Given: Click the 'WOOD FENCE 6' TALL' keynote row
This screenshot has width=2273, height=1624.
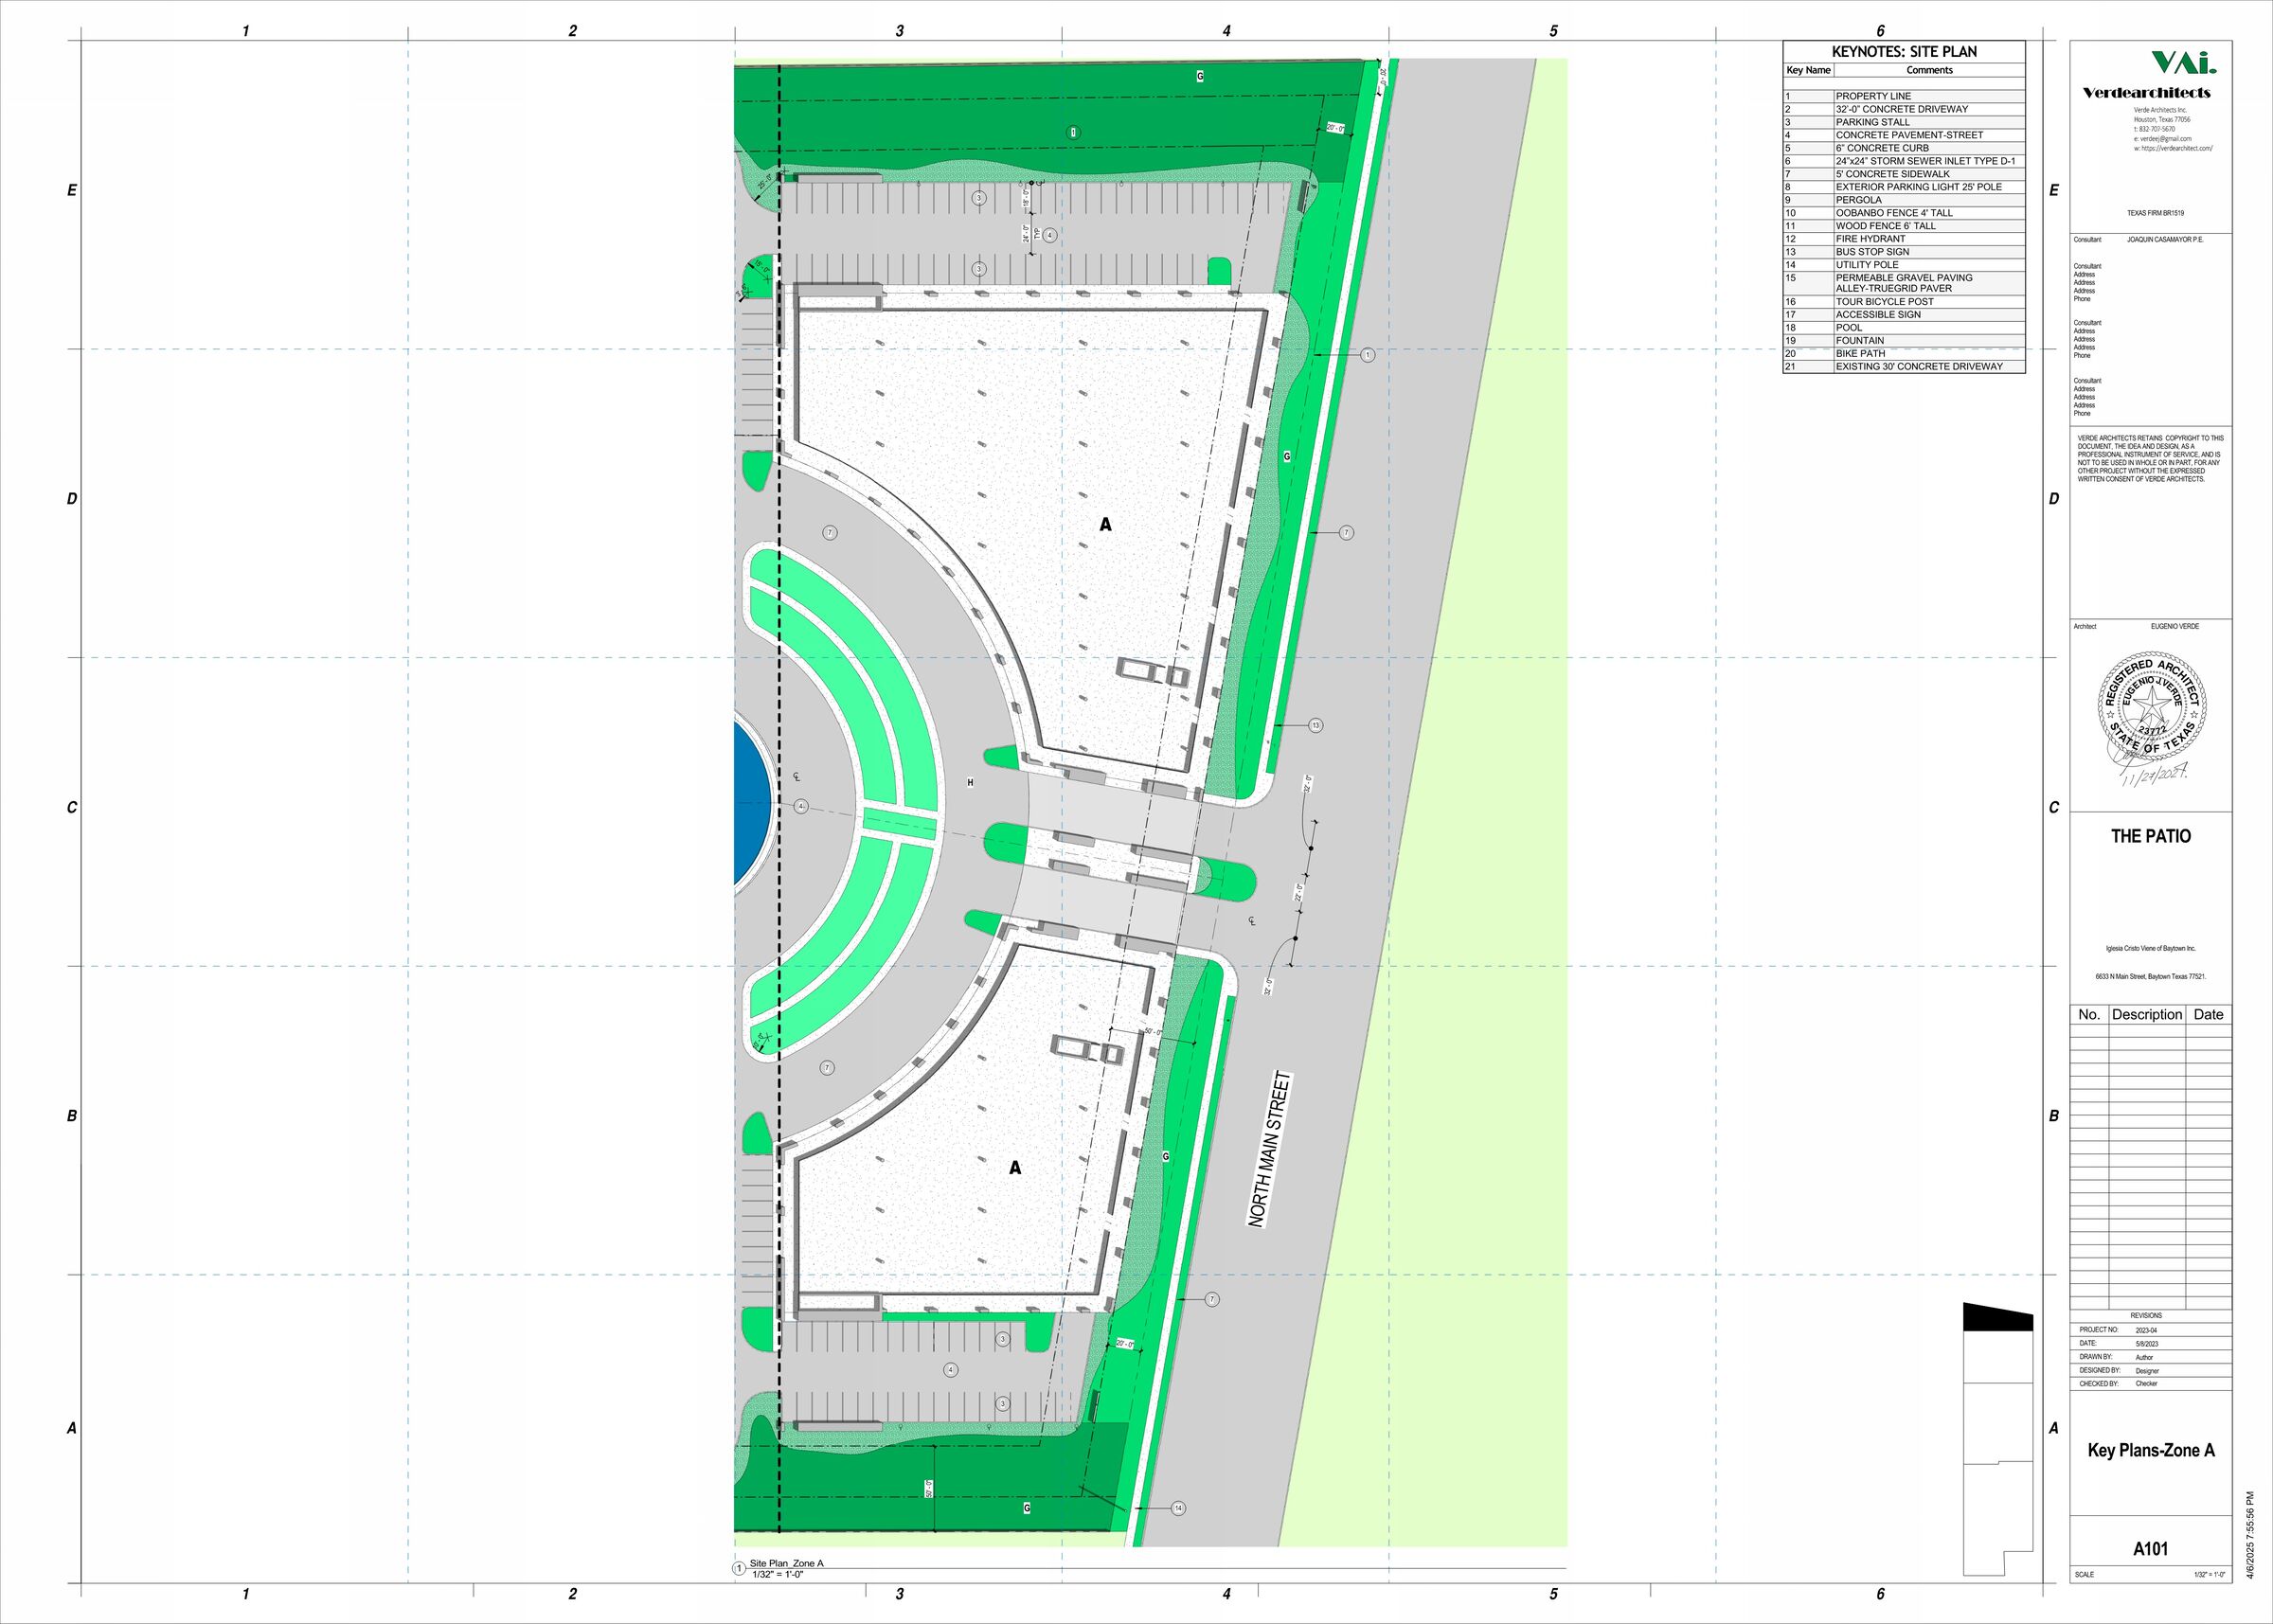Looking at the screenshot, I should pos(1904,226).
